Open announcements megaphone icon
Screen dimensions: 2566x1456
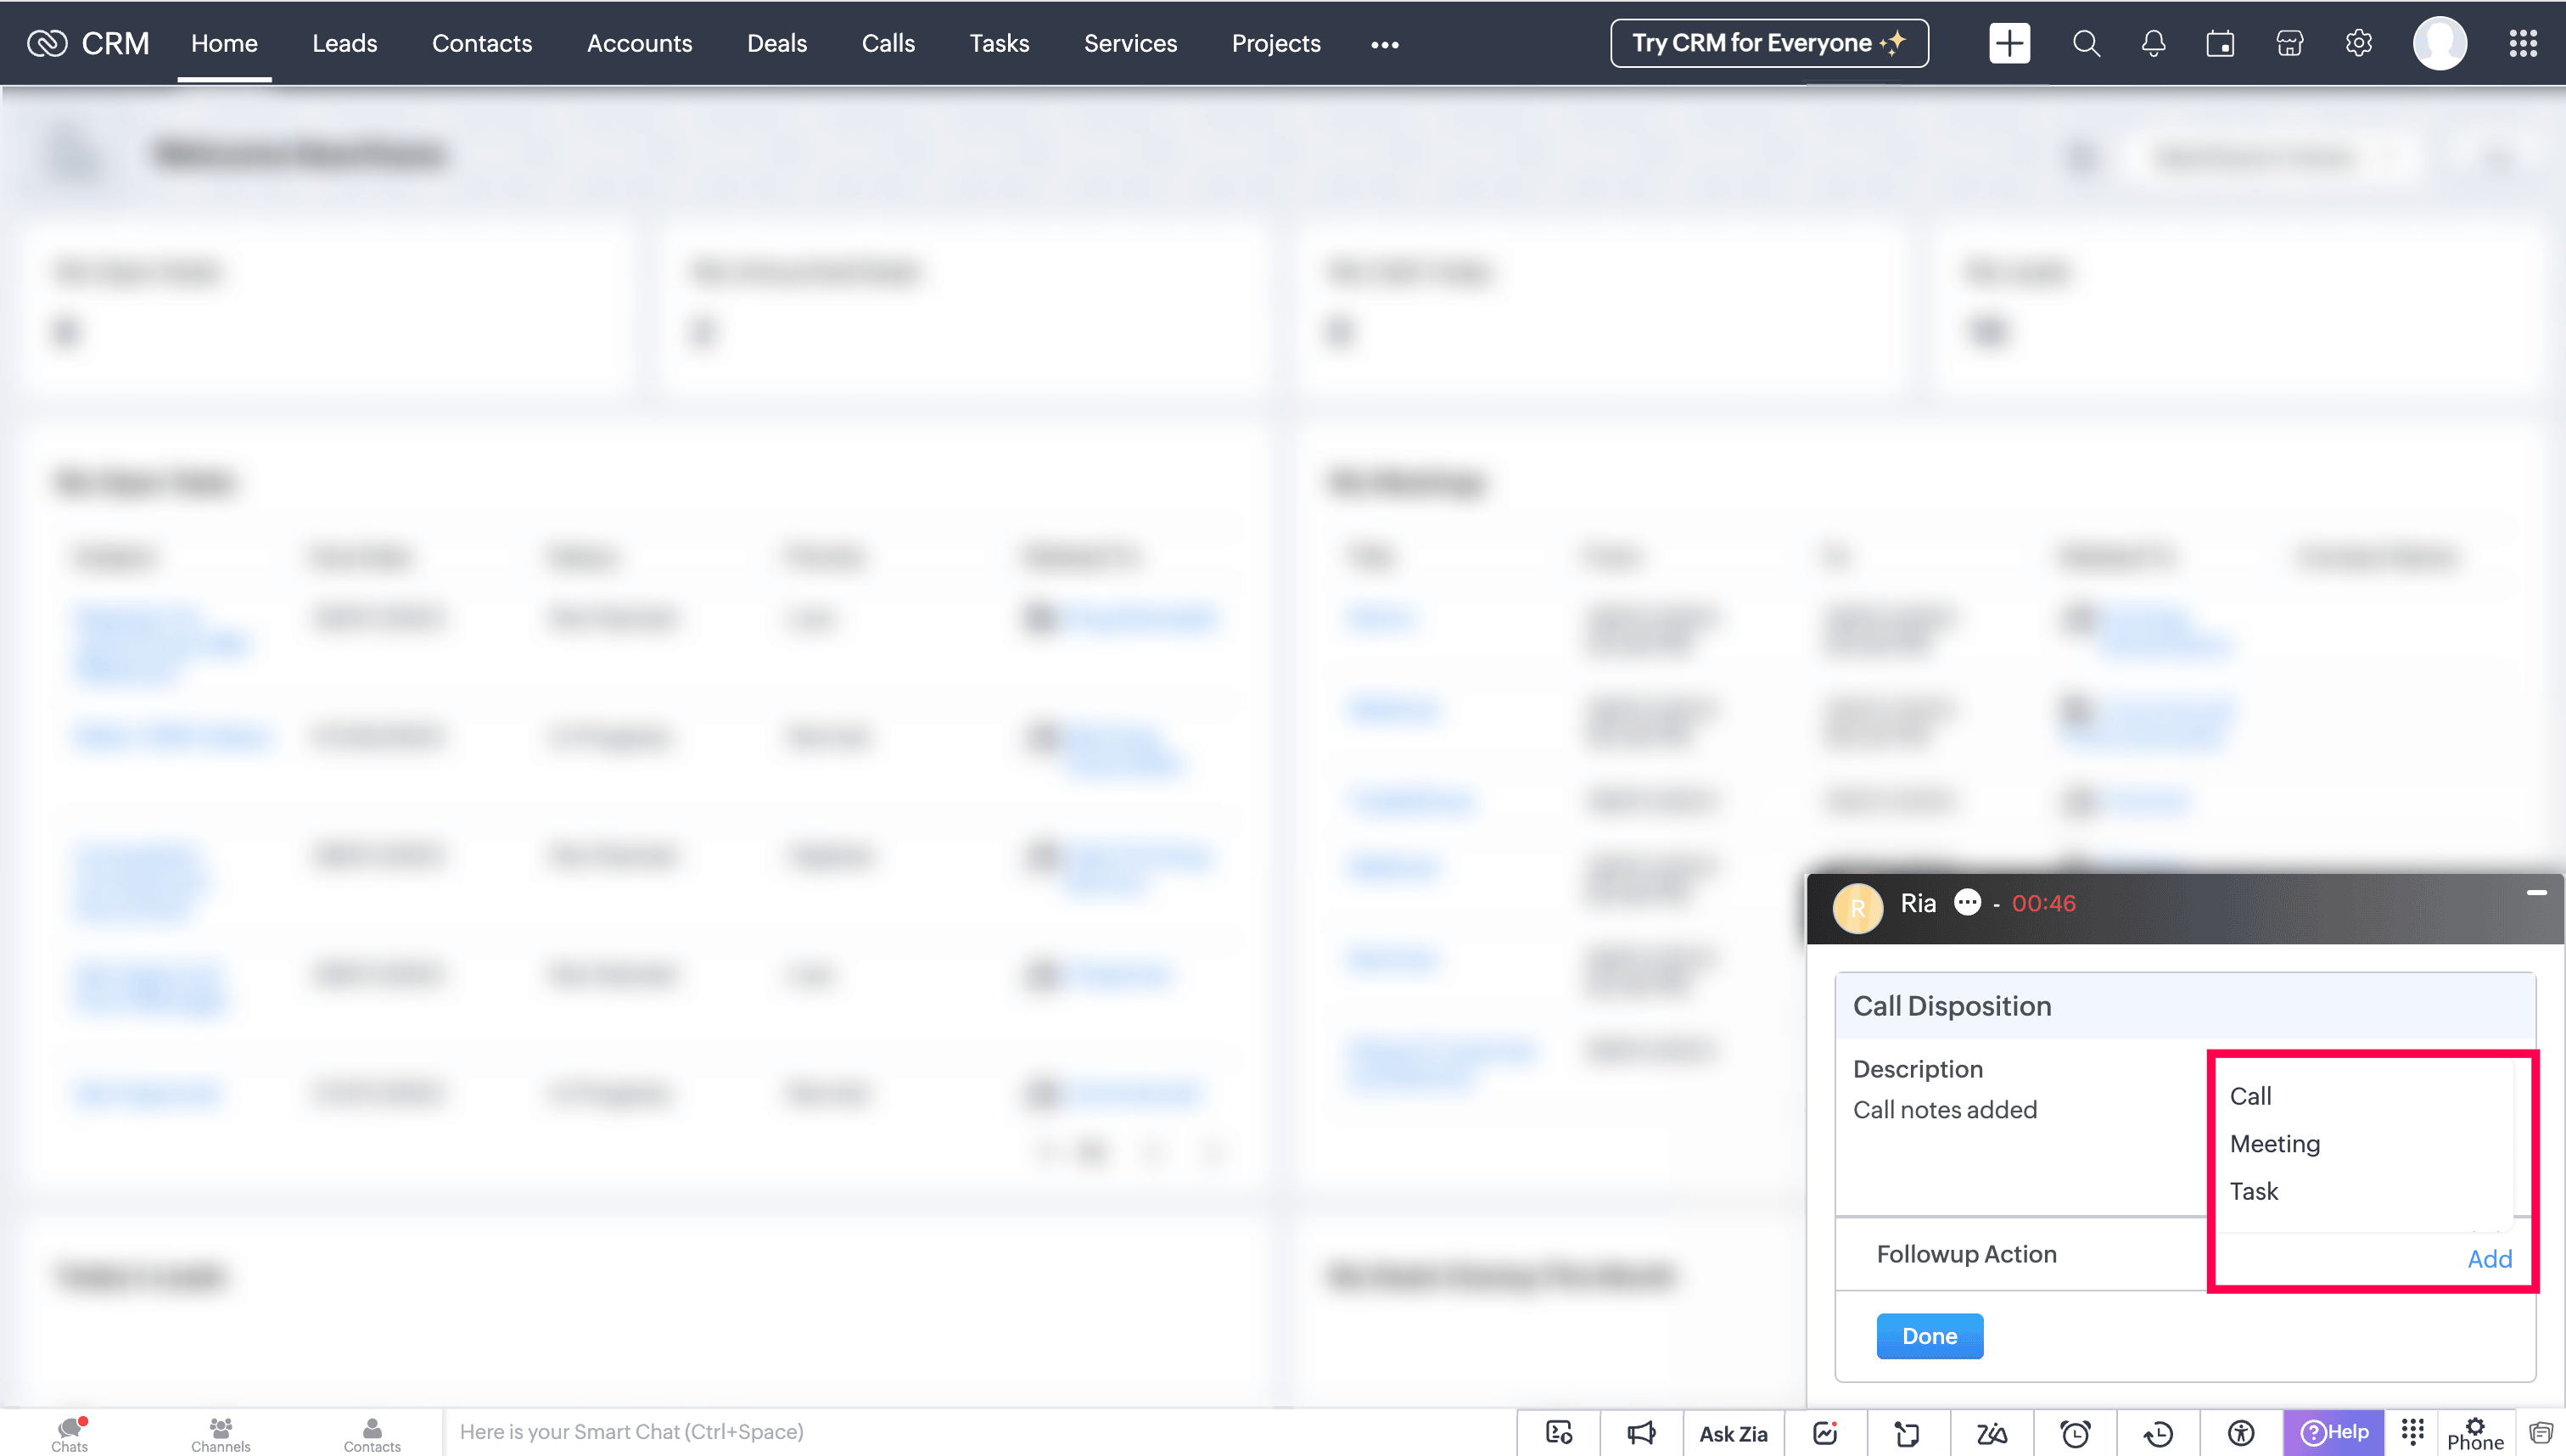pos(1641,1434)
